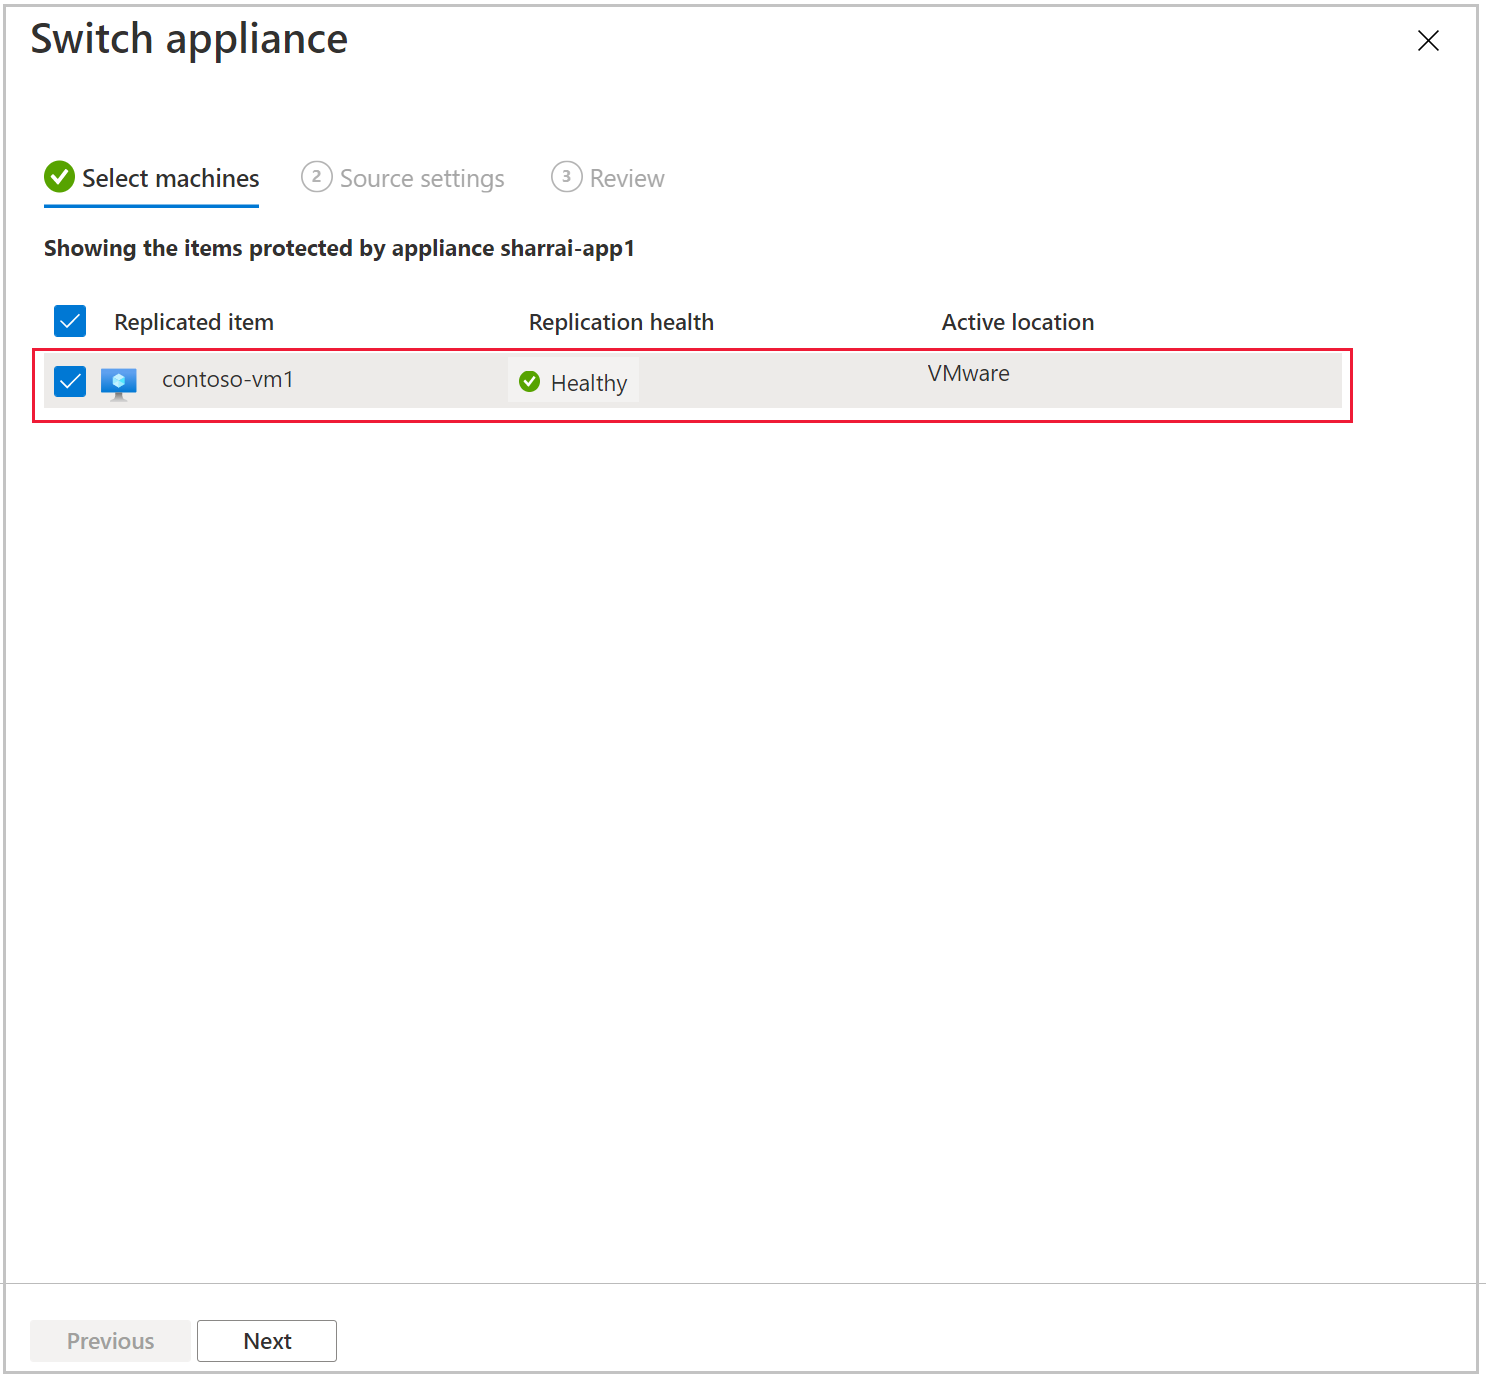Sort by Replicated item column header

(x=194, y=322)
